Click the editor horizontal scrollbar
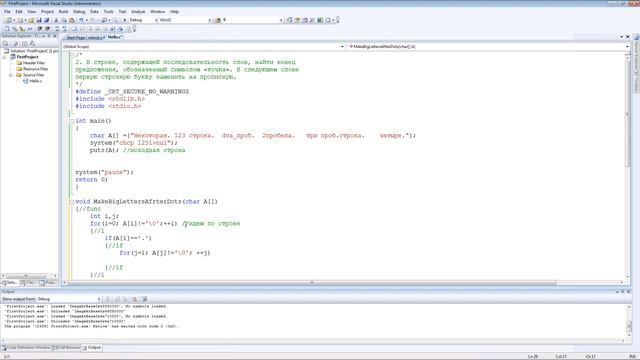 pos(312,282)
